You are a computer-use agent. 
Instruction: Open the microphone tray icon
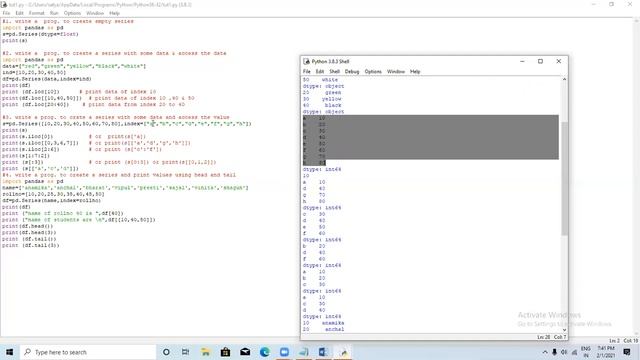[554, 352]
